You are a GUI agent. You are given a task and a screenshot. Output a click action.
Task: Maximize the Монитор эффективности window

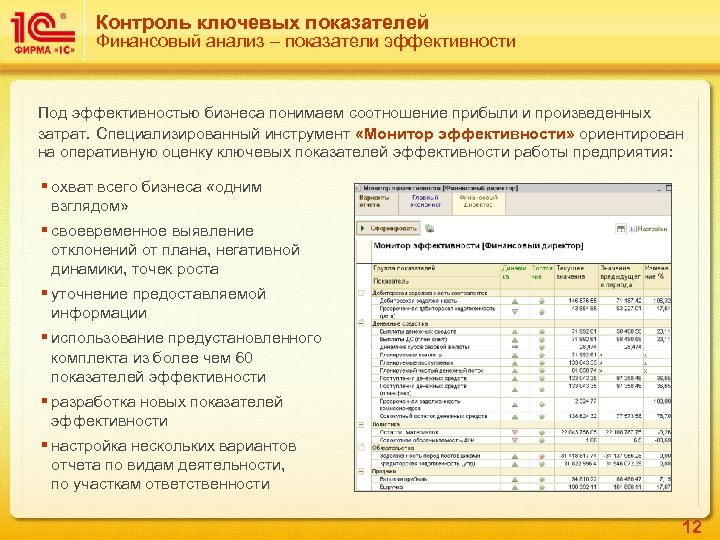tap(668, 188)
